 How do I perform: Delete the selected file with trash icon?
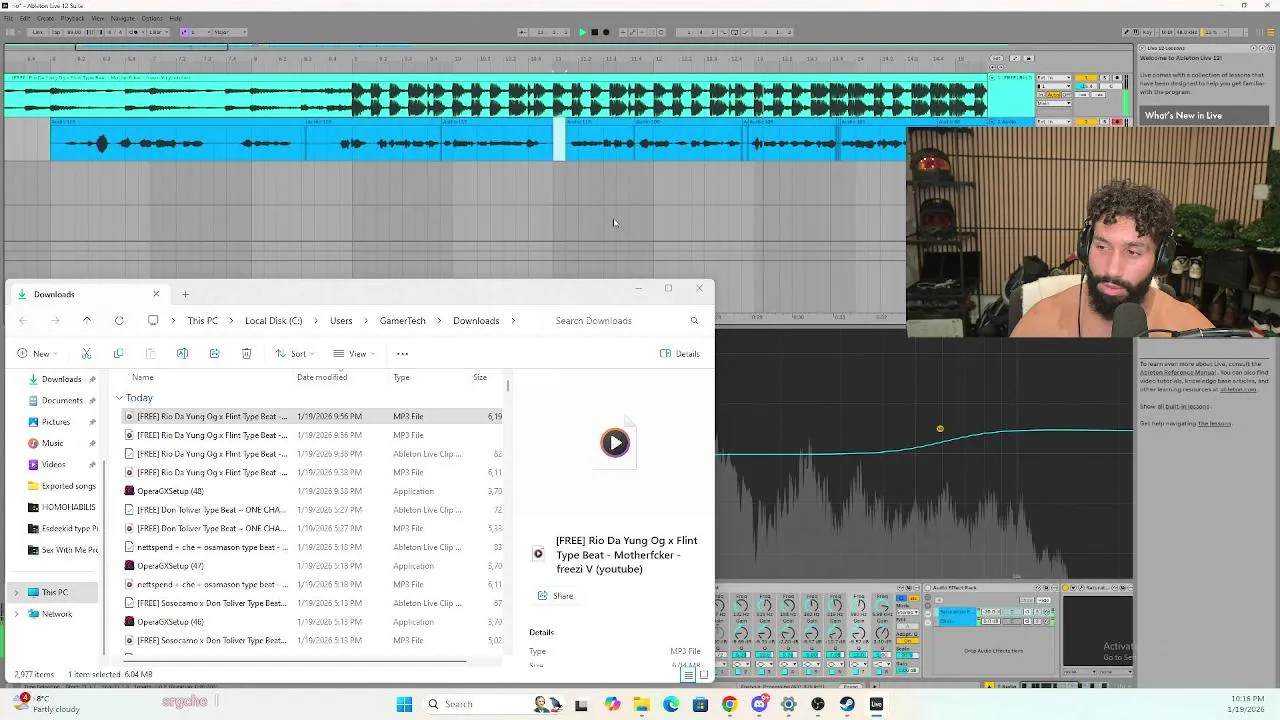point(246,353)
